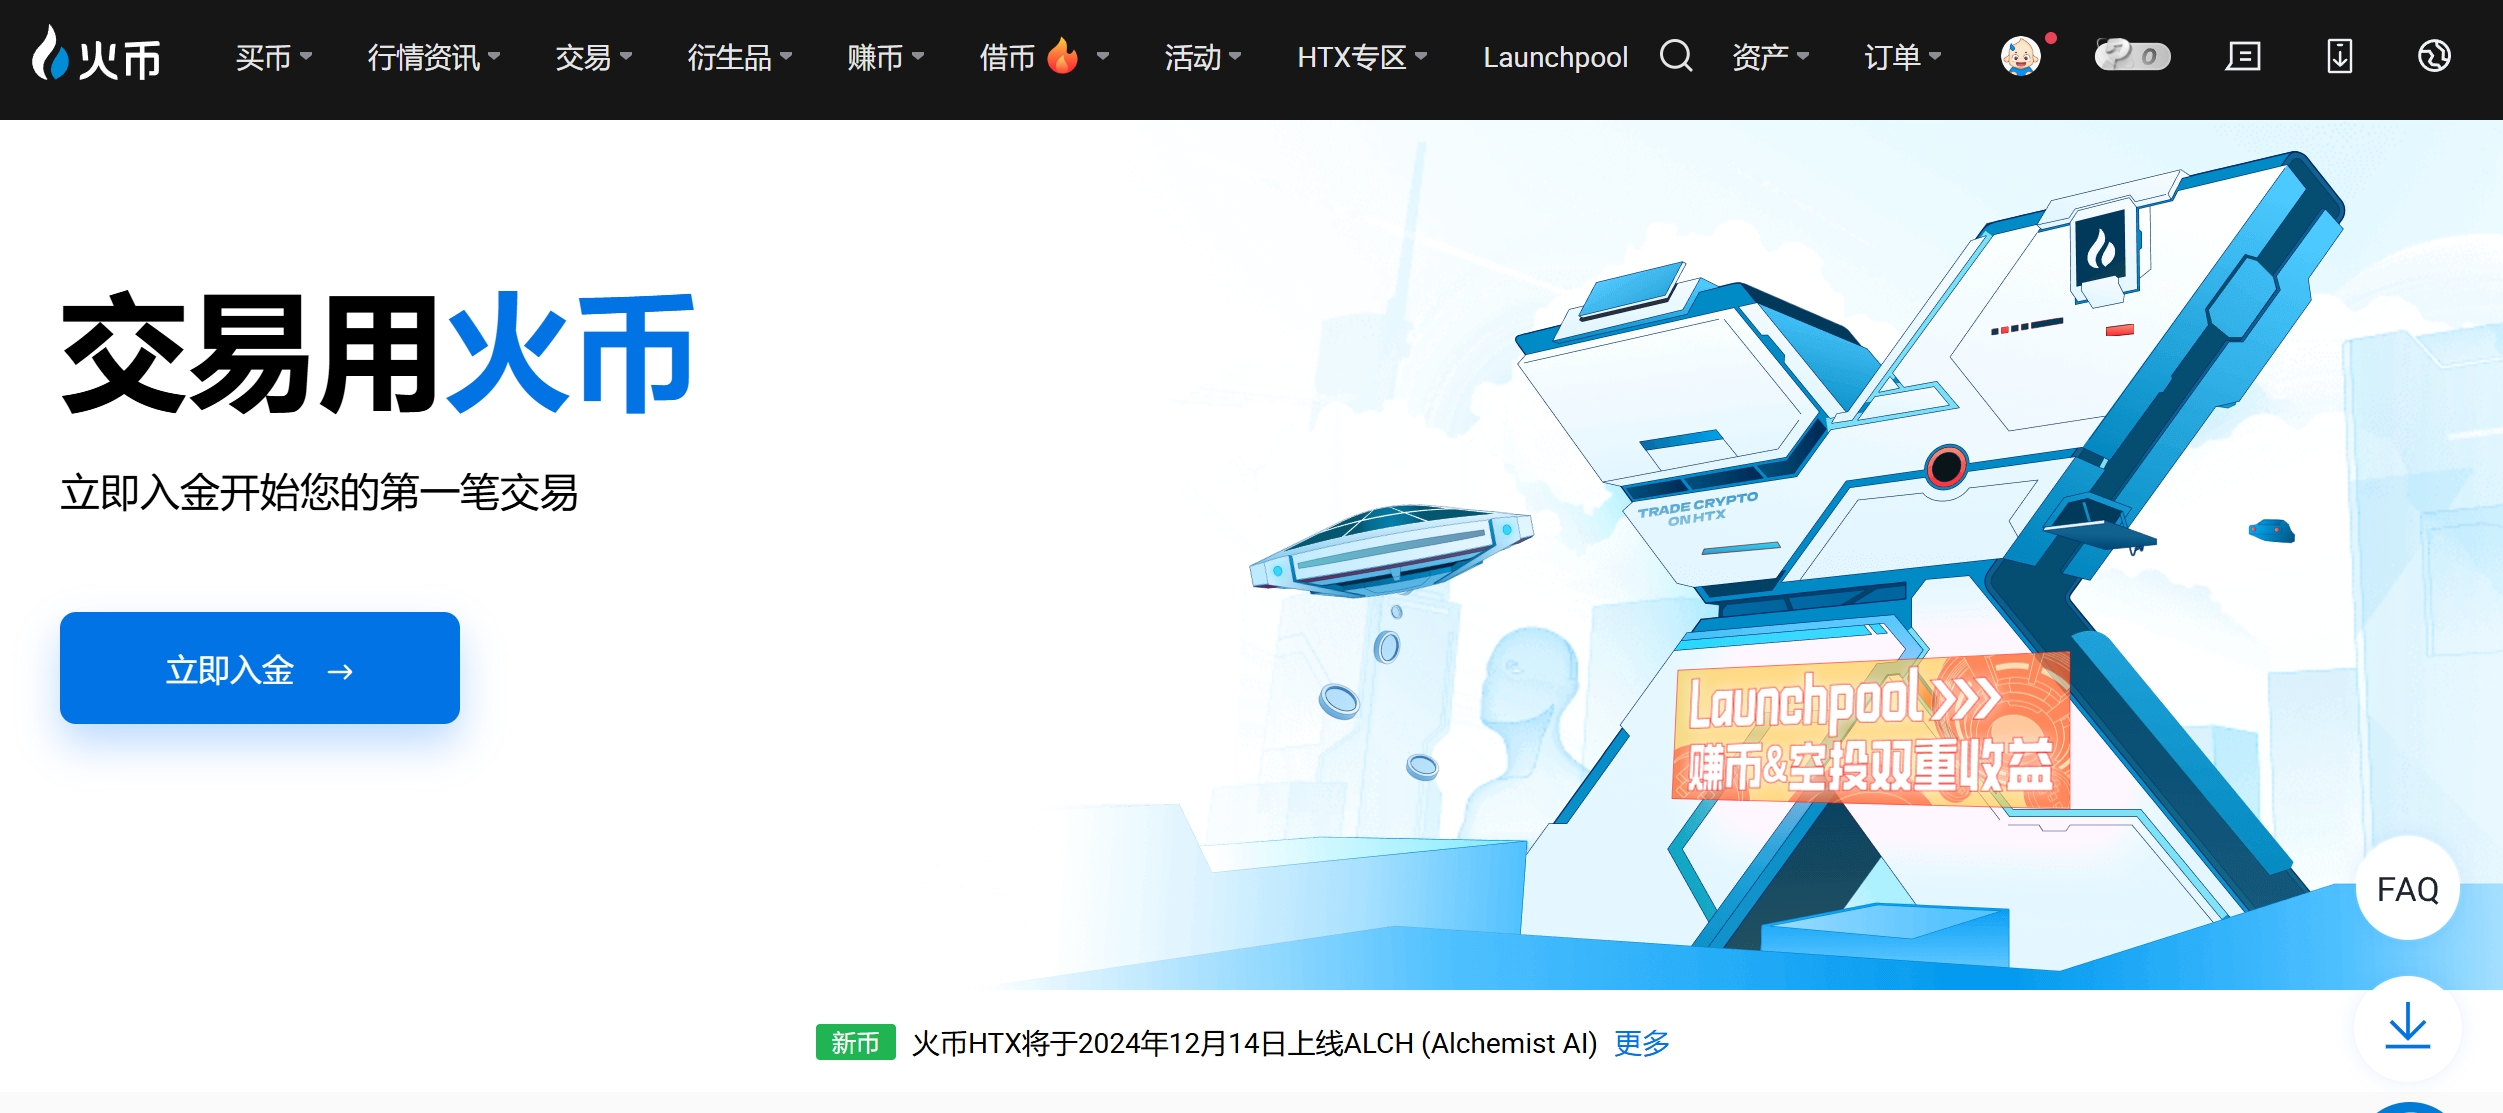Expand the 买币 dropdown menu
Screen dimensions: 2503x1113
tap(274, 57)
